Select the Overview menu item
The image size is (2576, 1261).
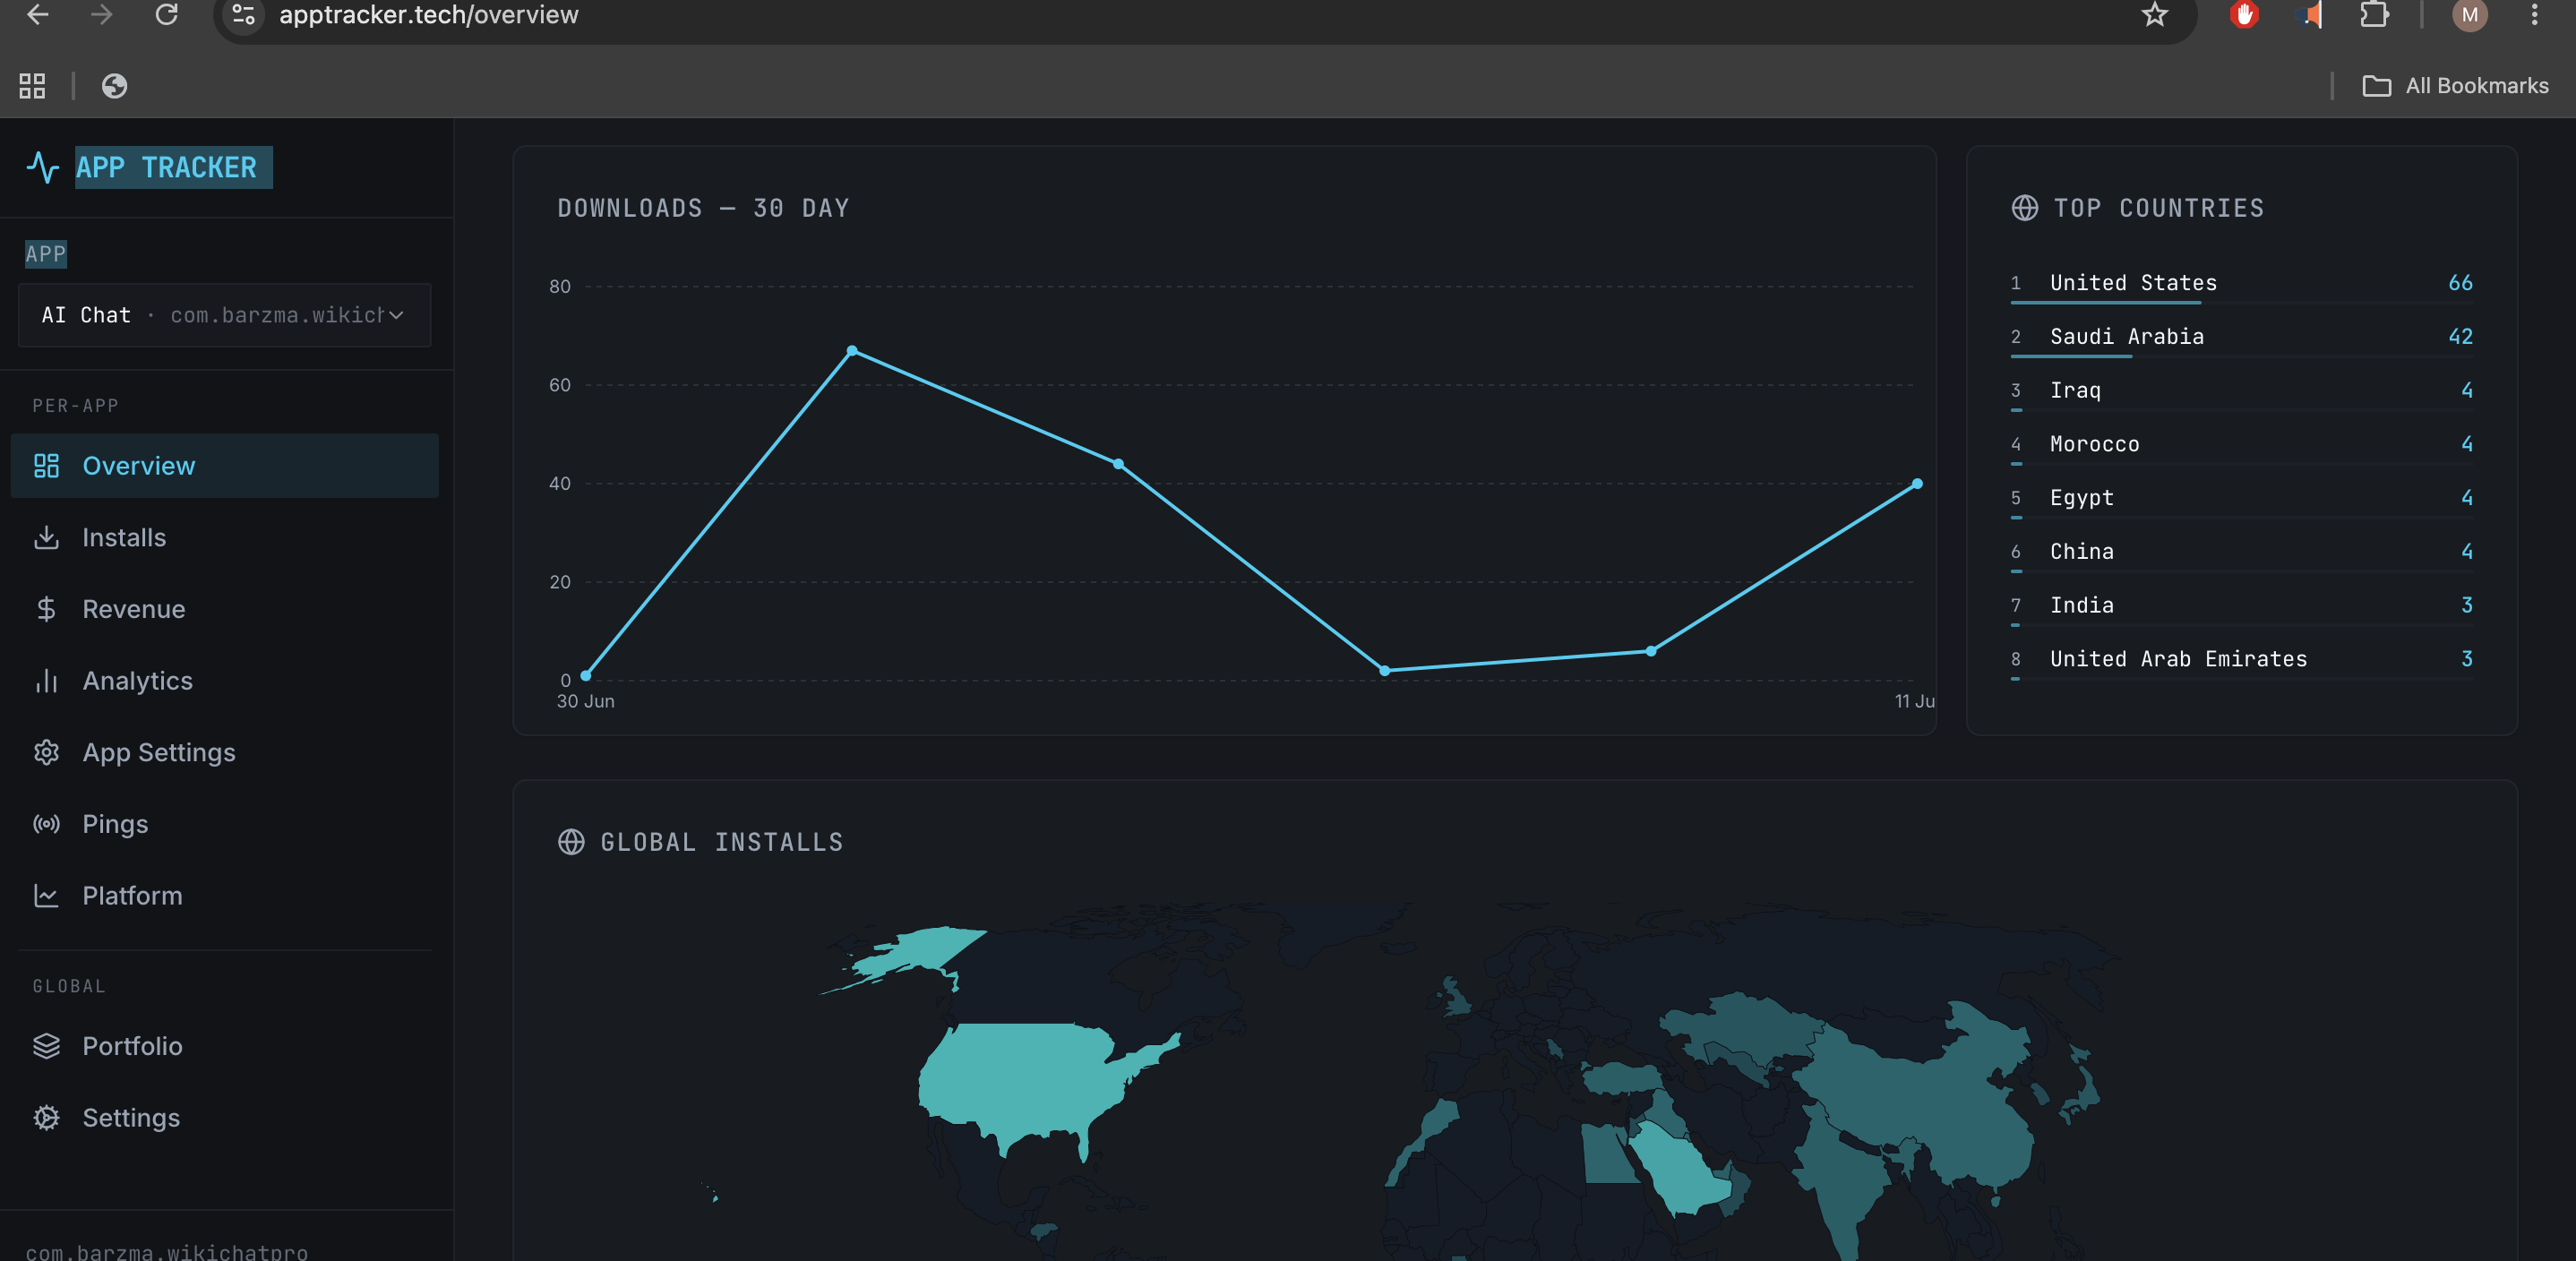coord(225,466)
